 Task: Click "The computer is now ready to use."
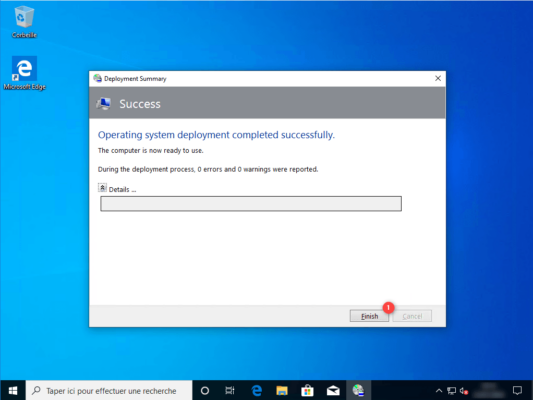coord(151,151)
